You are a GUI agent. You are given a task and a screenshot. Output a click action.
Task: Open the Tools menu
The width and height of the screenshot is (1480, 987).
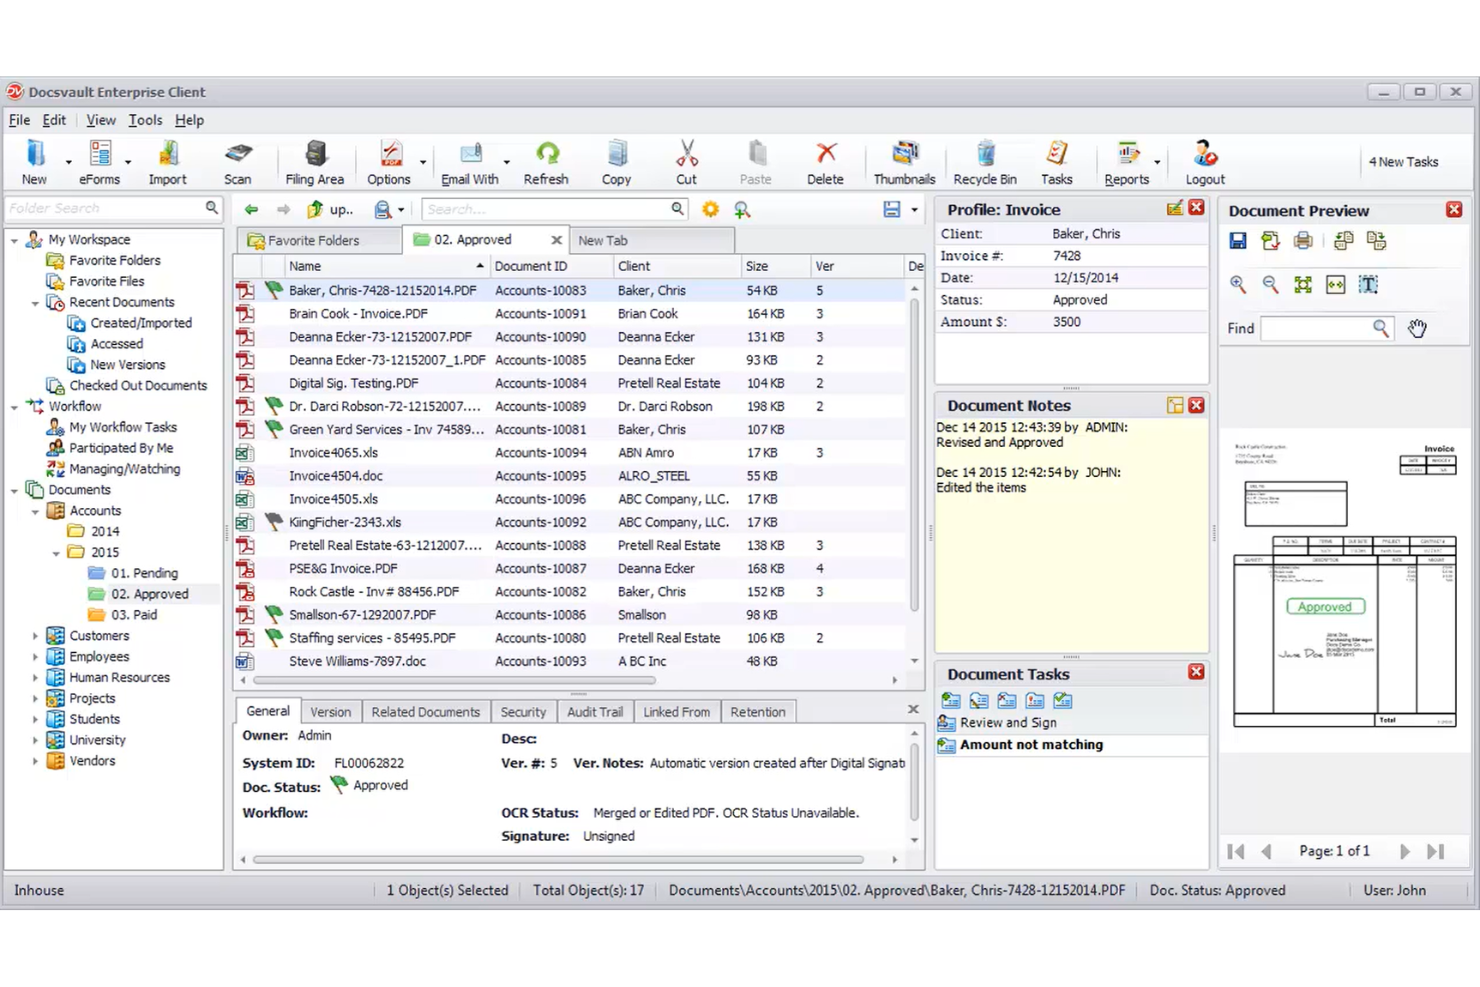coord(145,120)
